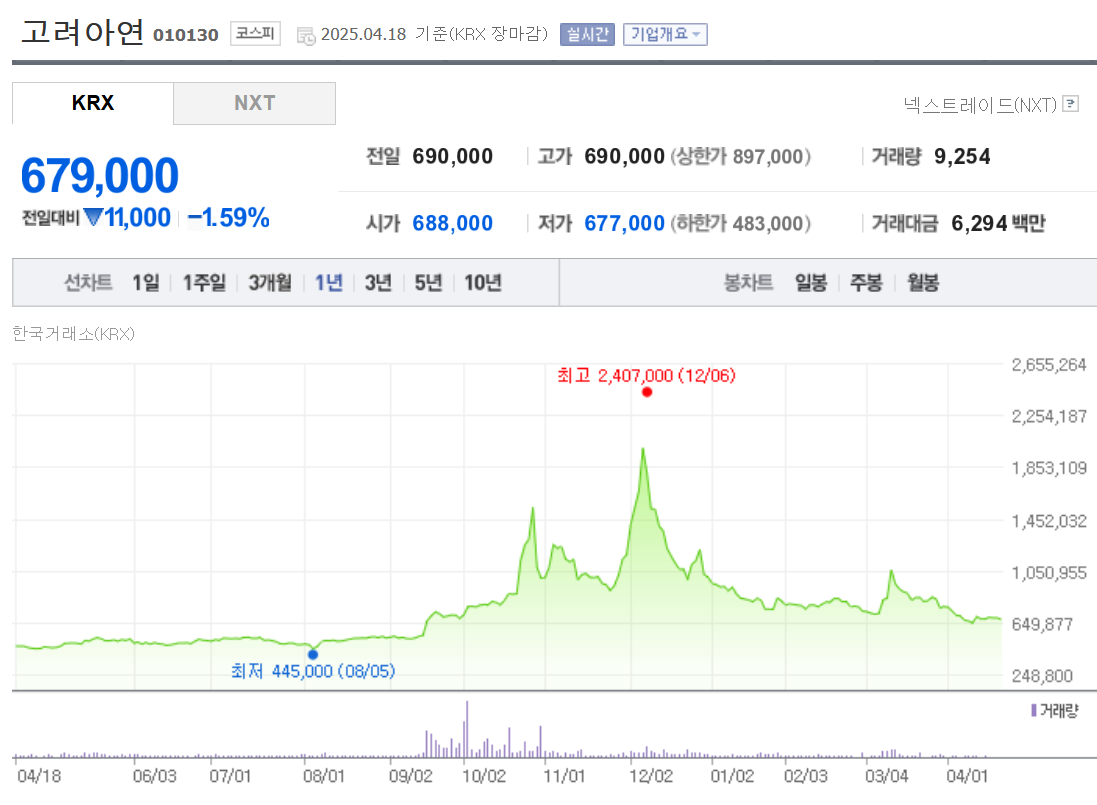This screenshot has height=805, width=1097.
Task: Click the 봉차트 section label
Action: [748, 283]
